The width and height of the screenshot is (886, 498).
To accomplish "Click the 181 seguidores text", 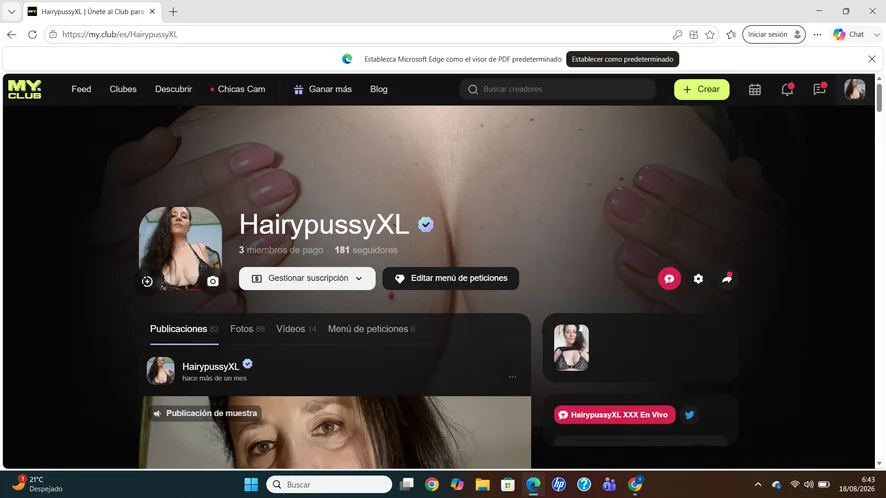I will (x=366, y=250).
